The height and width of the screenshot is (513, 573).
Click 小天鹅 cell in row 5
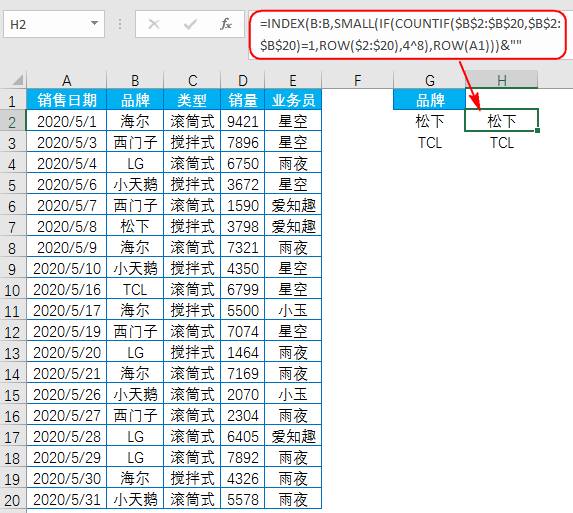[135, 184]
